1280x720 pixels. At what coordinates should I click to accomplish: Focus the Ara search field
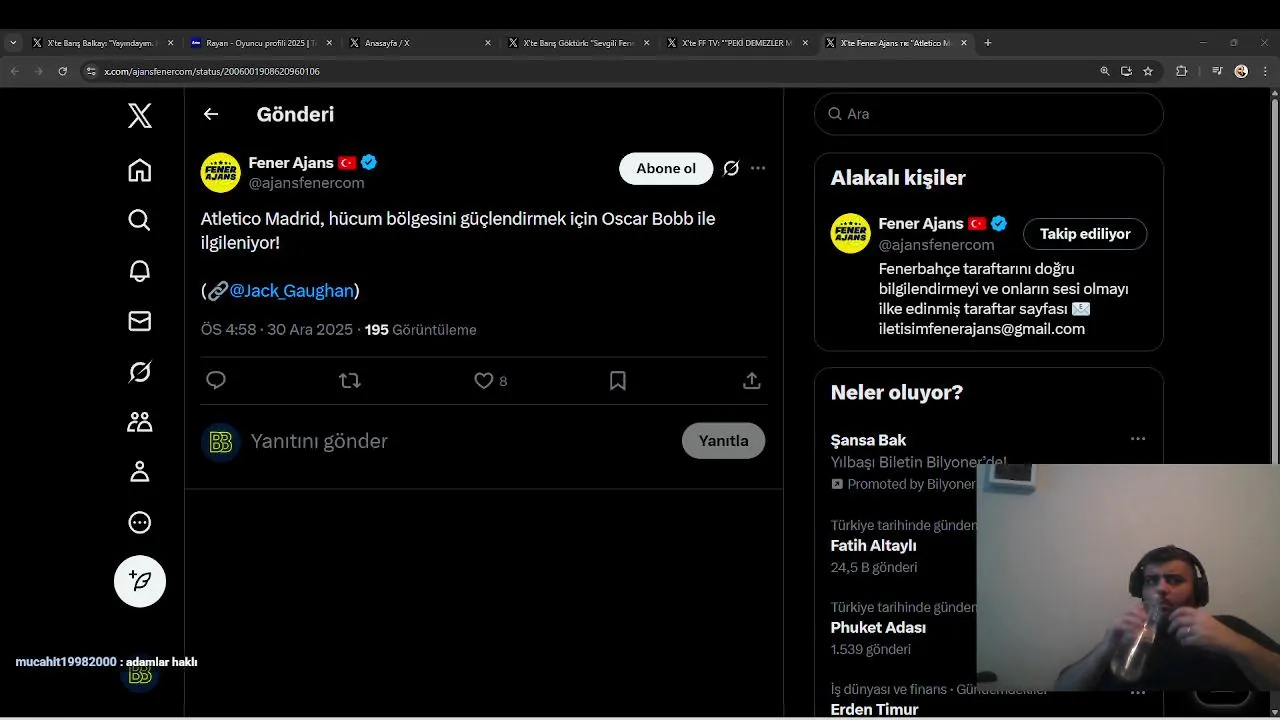click(989, 114)
